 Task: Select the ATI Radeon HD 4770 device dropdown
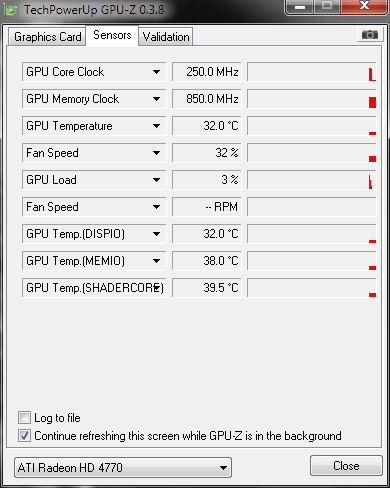pyautogui.click(x=123, y=467)
